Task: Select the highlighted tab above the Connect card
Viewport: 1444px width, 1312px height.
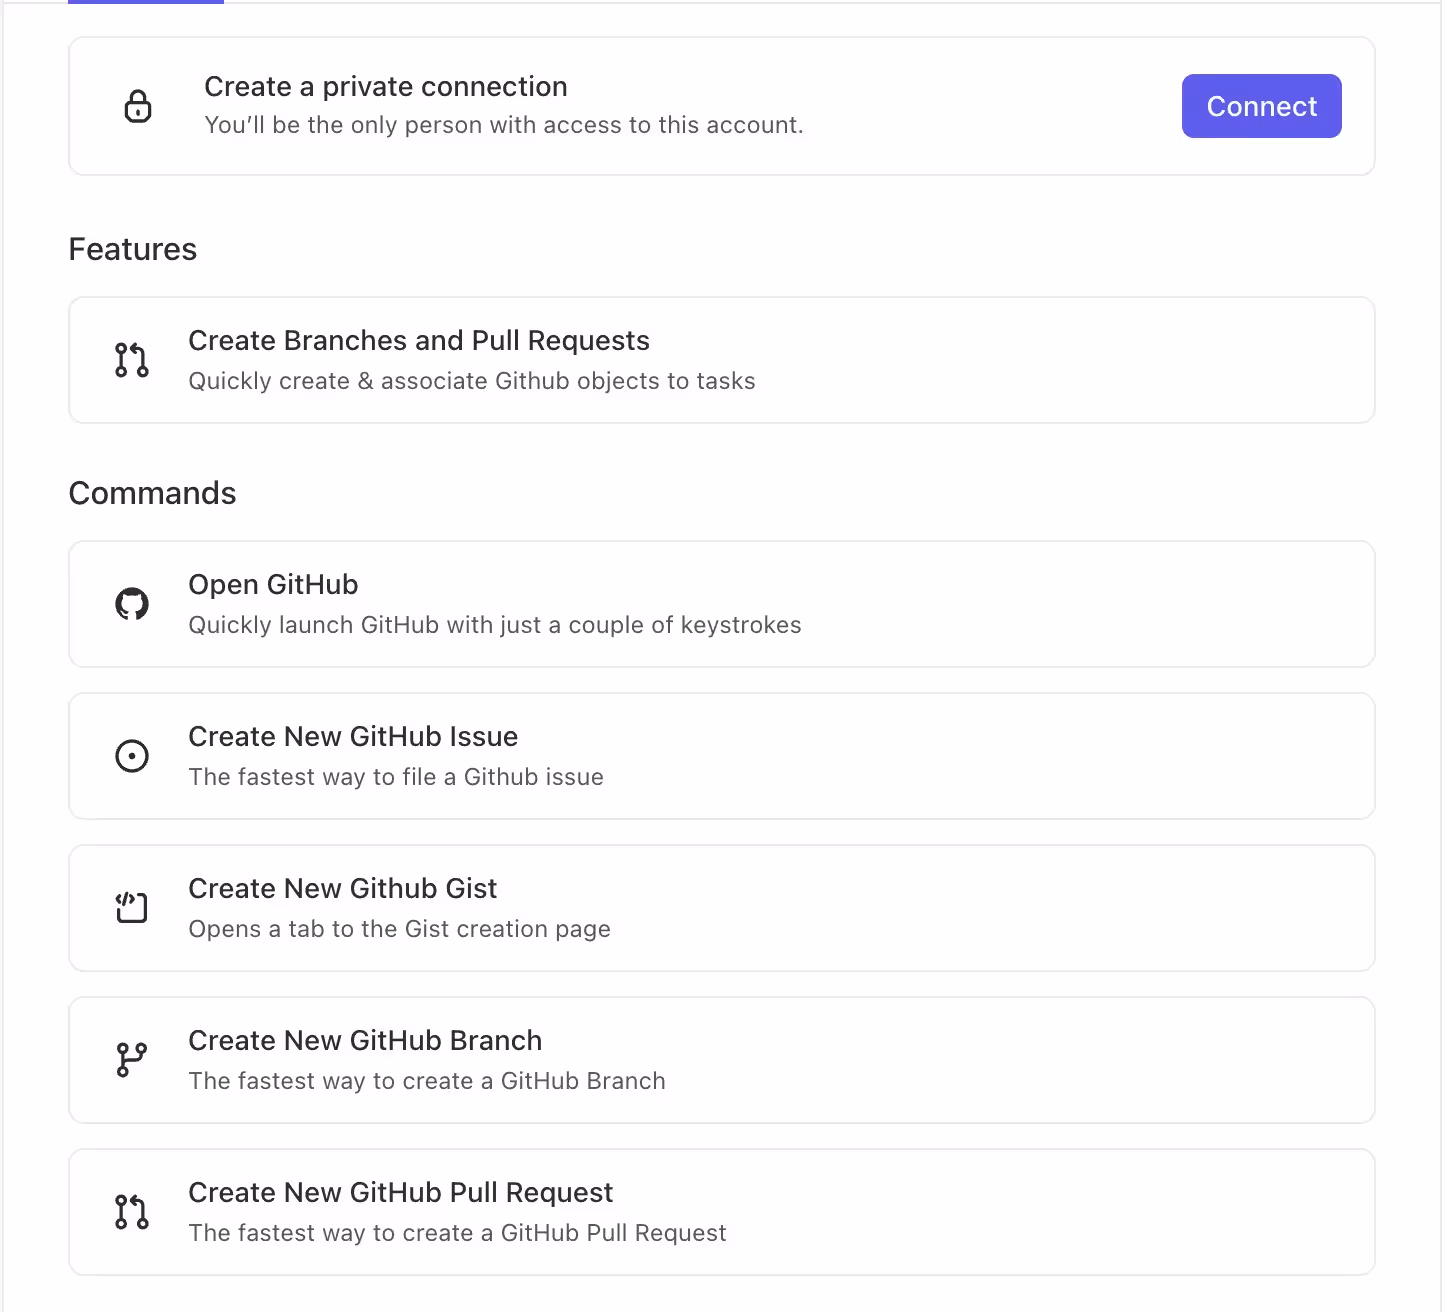Action: tap(145, 5)
